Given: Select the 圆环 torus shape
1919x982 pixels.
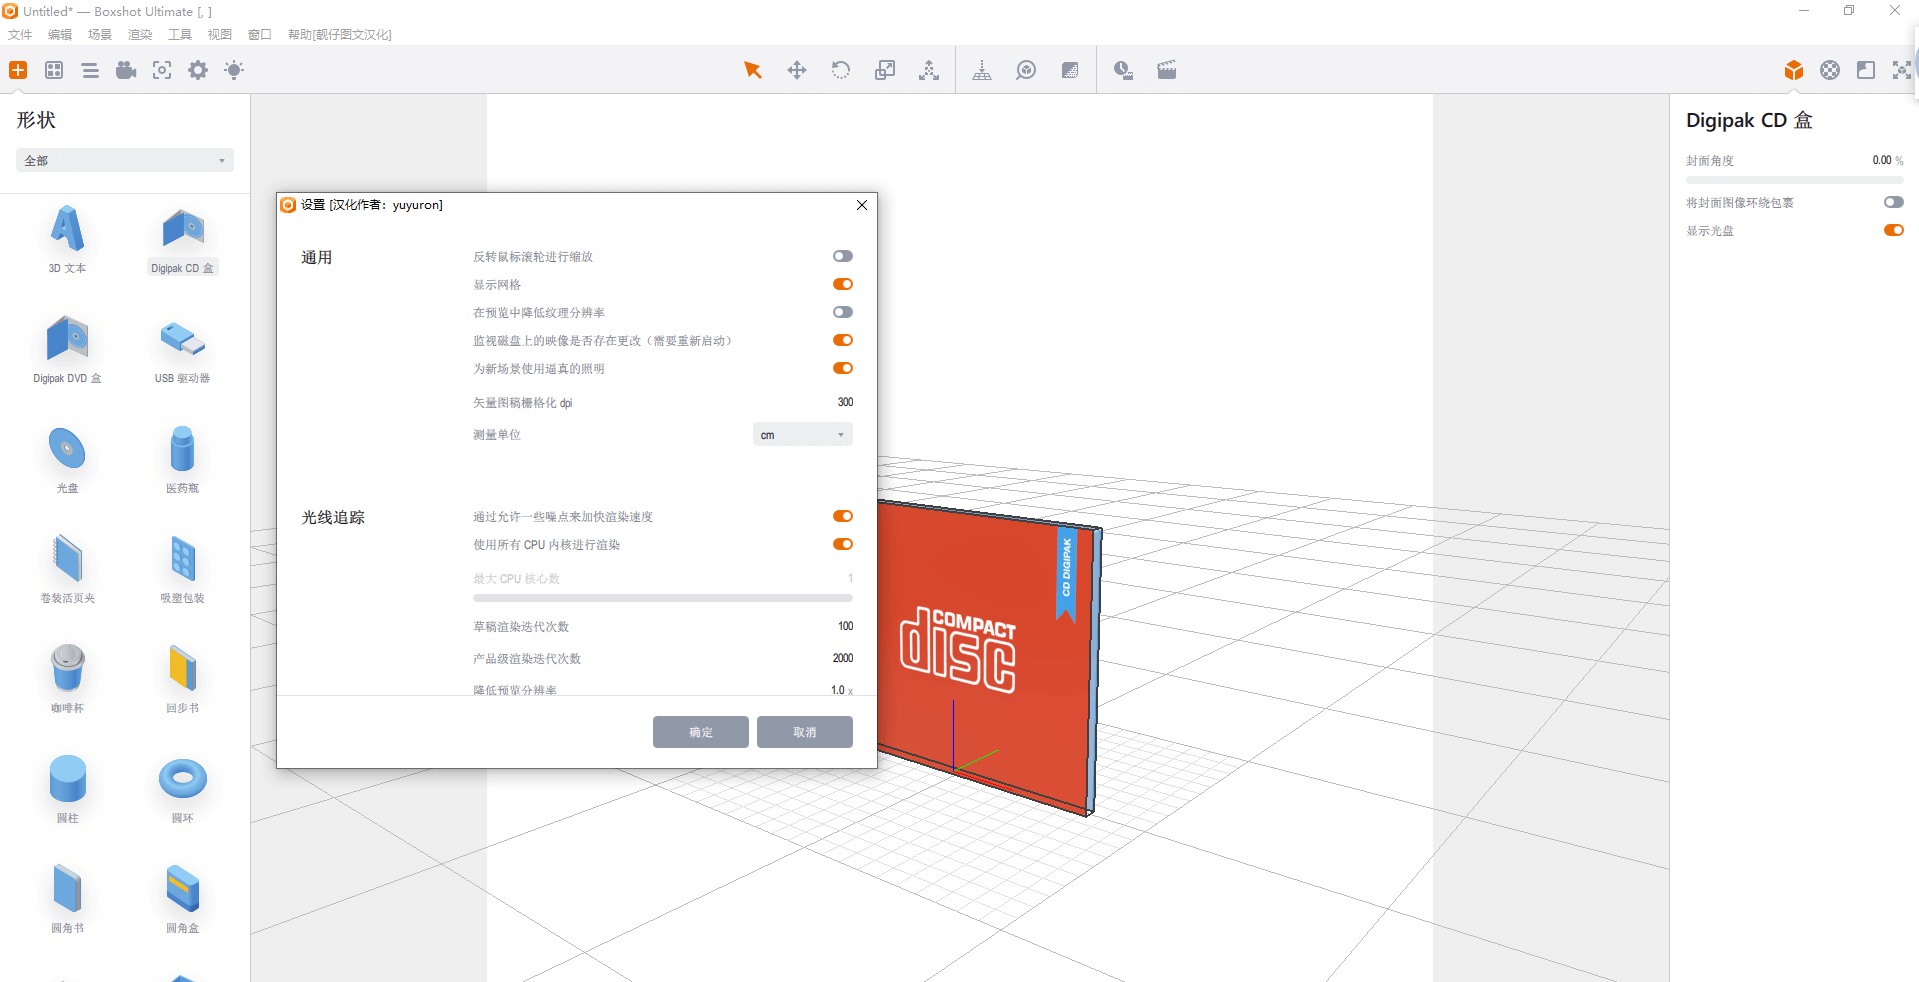Looking at the screenshot, I should [x=182, y=789].
